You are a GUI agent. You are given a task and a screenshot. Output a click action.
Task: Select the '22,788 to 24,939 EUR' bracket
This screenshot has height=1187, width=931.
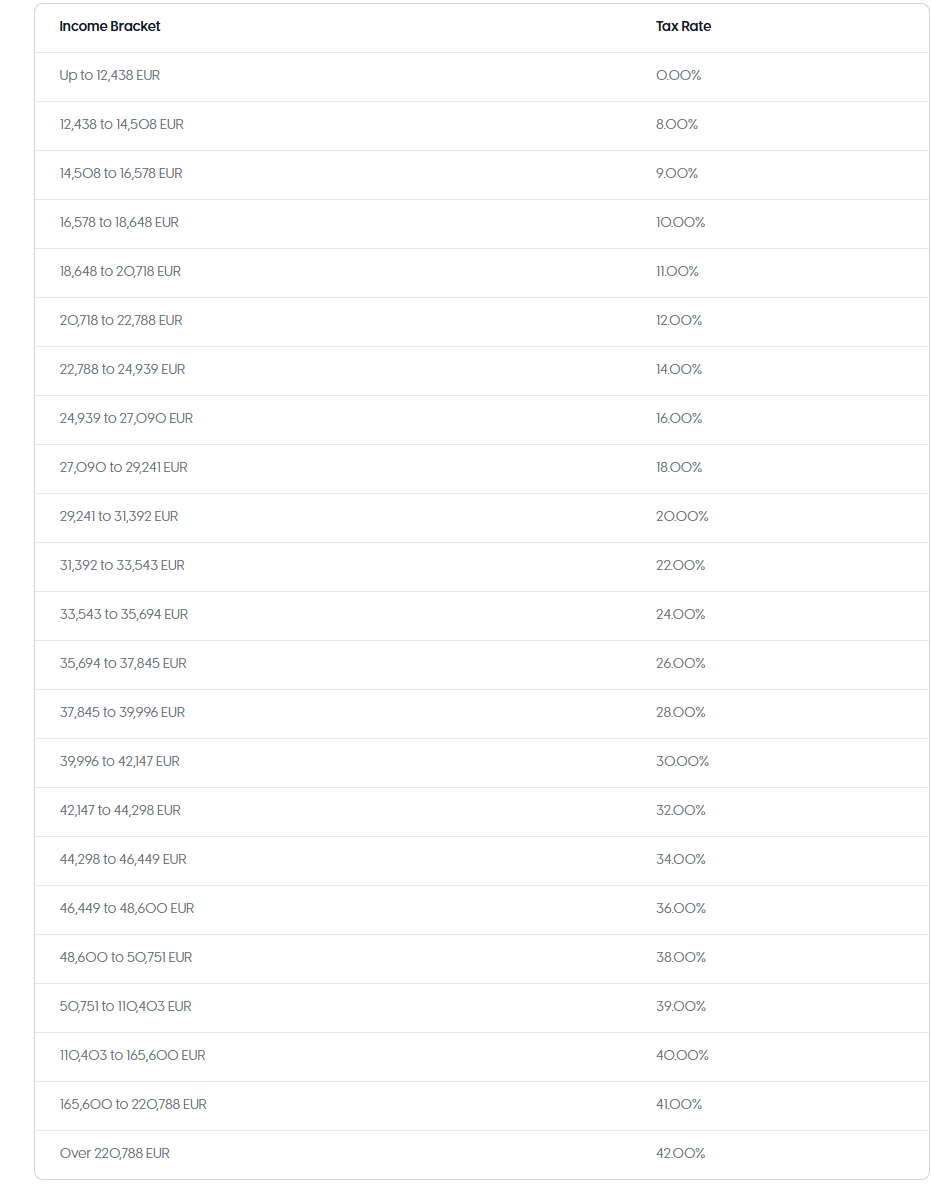click(x=122, y=369)
